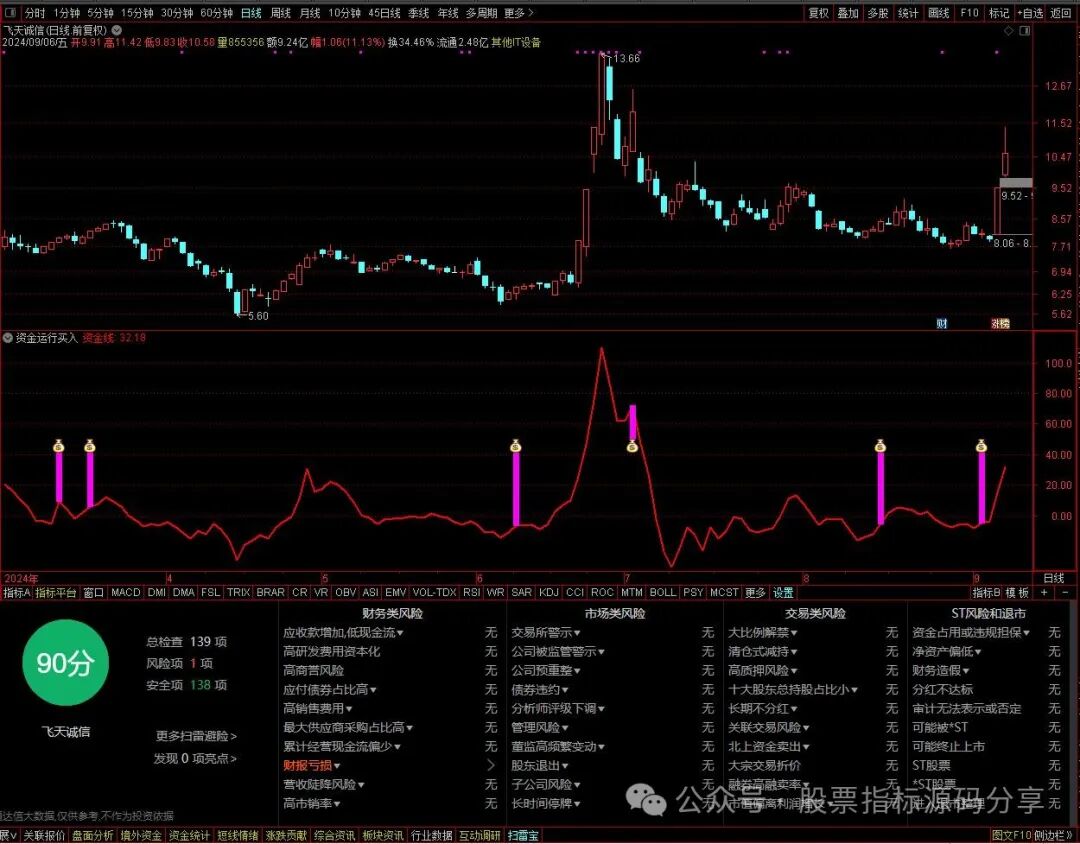The width and height of the screenshot is (1080, 844).
Task: Switch to BOLL indicator tab
Action: pyautogui.click(x=663, y=593)
